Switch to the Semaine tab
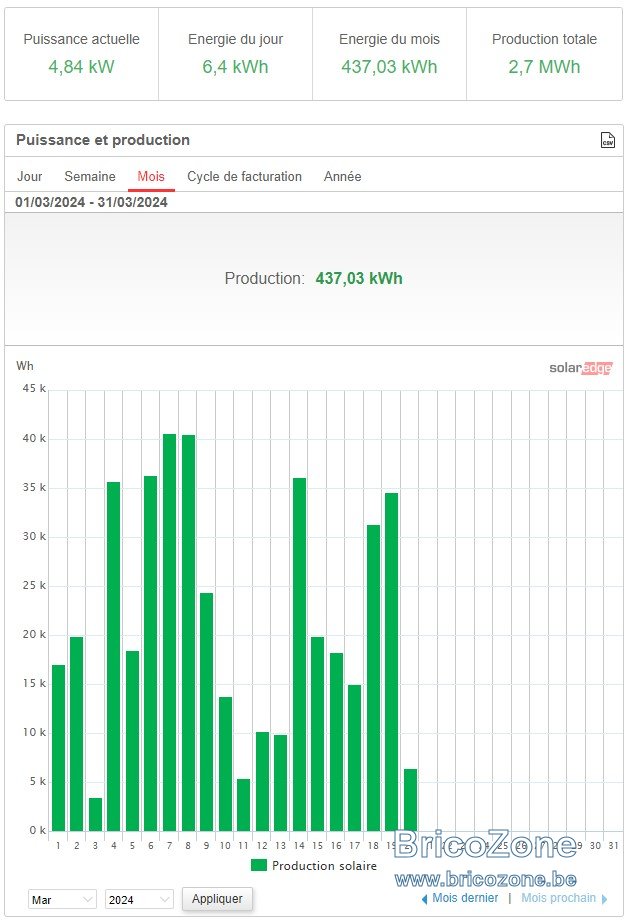This screenshot has width=630, height=923. (90, 177)
